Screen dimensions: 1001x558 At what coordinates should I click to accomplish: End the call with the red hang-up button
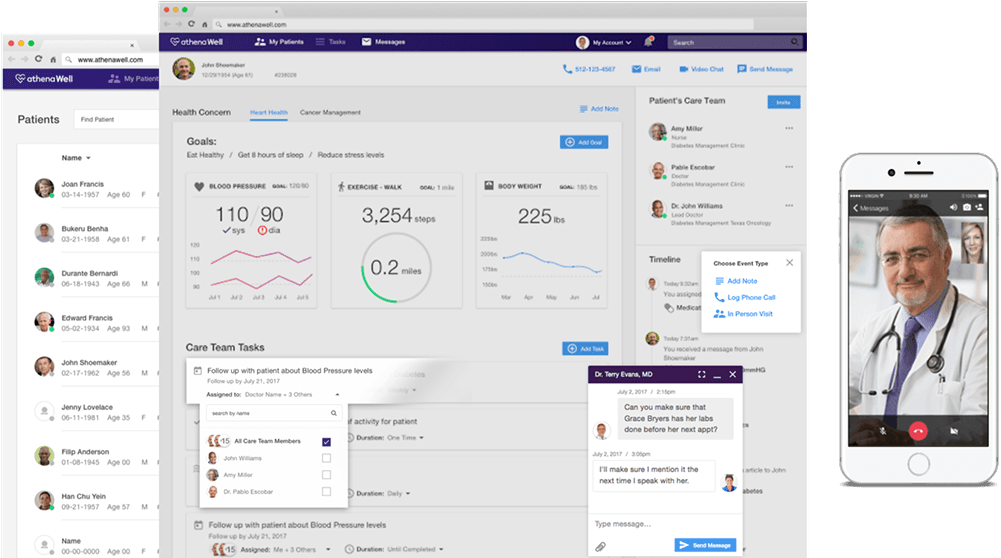coord(918,431)
